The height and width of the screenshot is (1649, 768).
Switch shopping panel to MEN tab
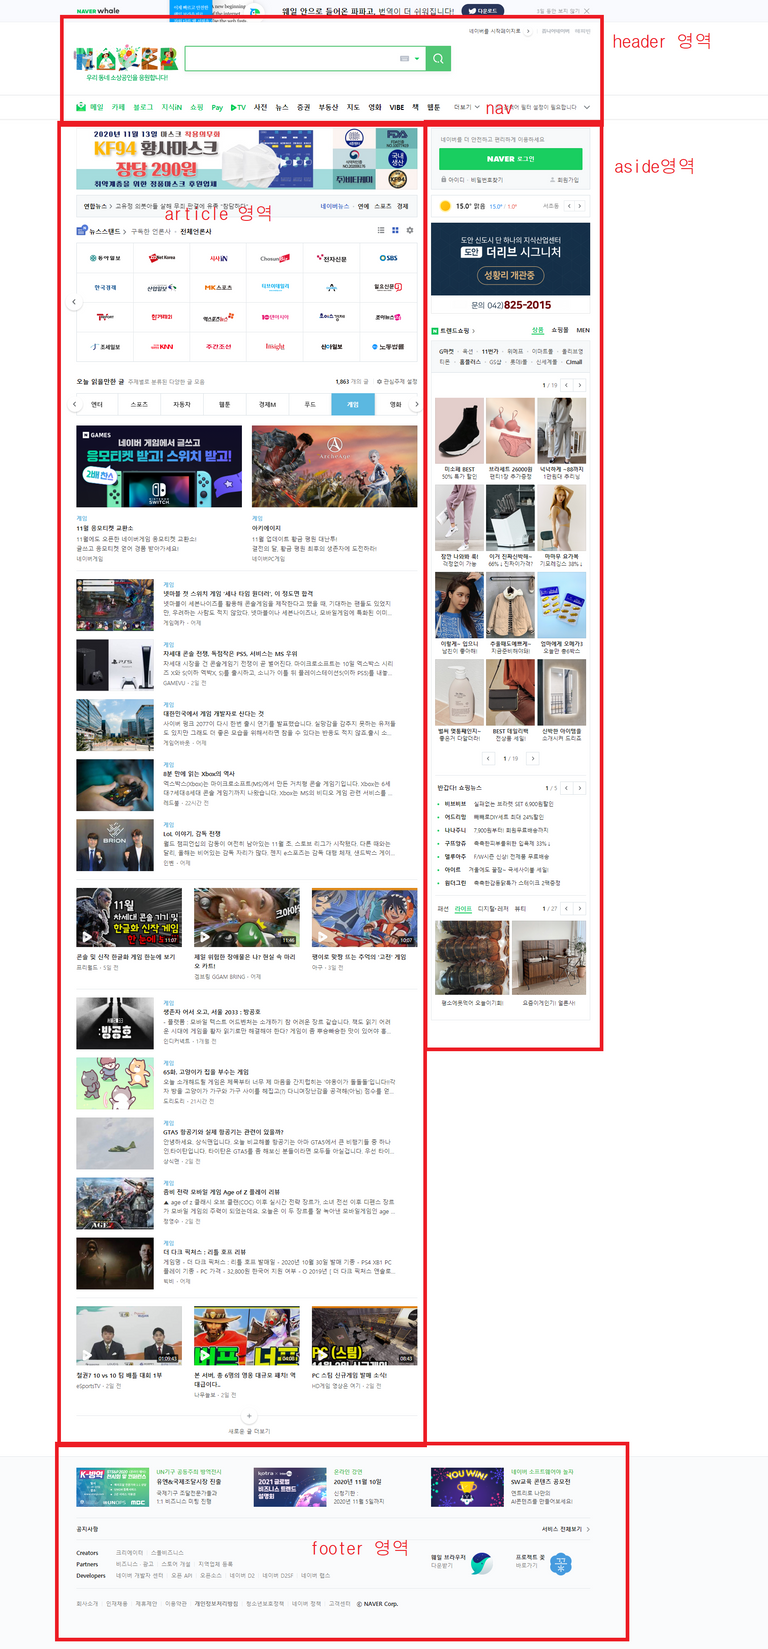583,330
